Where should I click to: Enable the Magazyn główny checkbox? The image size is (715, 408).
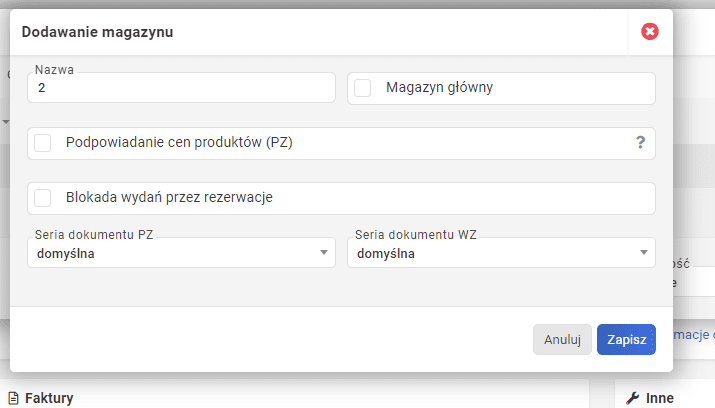tap(363, 88)
